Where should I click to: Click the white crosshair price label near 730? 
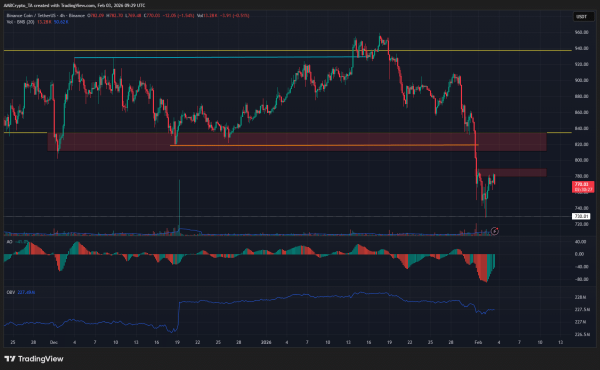click(581, 217)
